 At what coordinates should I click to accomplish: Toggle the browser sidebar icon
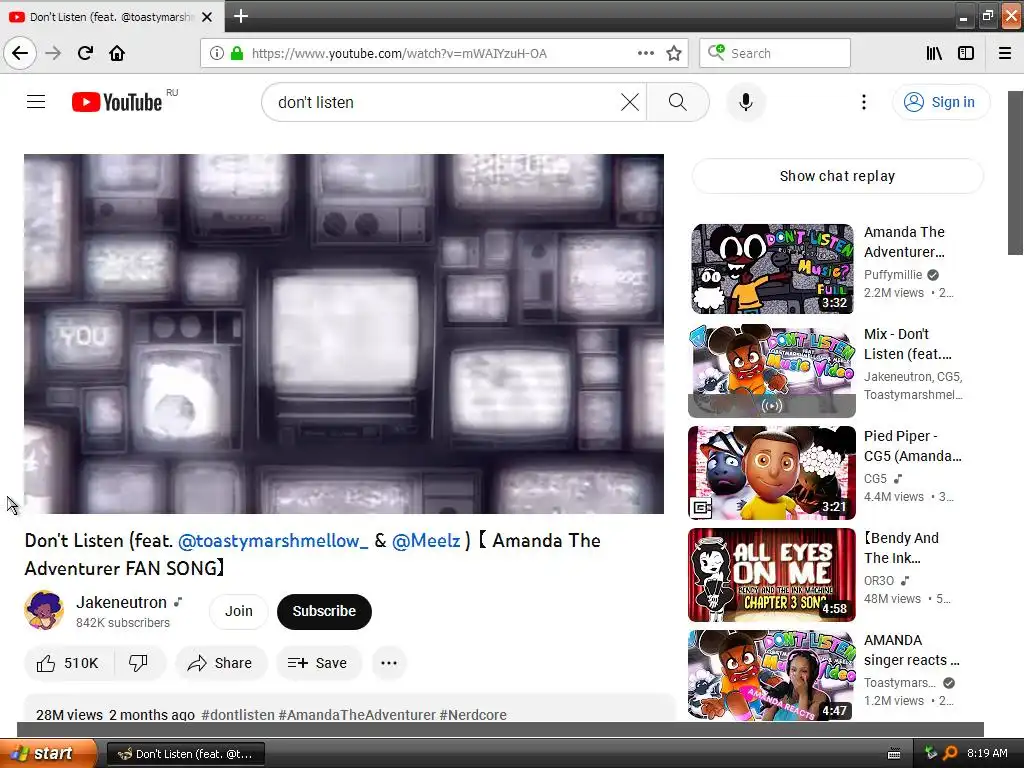(x=966, y=53)
